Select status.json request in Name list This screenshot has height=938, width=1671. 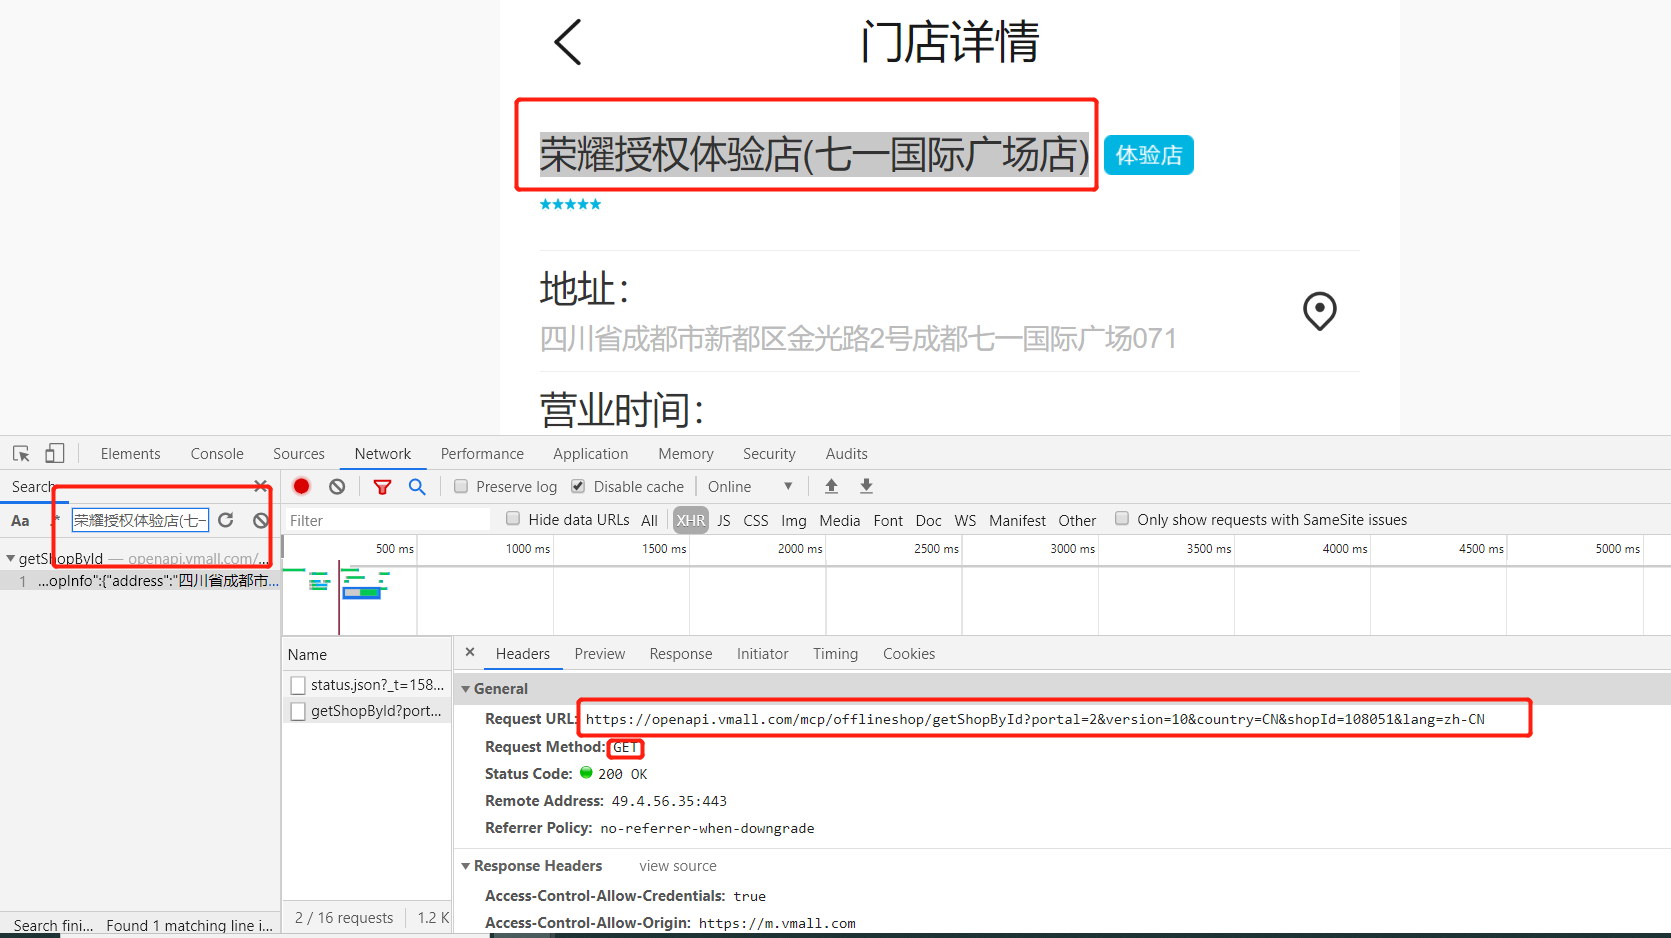coord(367,685)
